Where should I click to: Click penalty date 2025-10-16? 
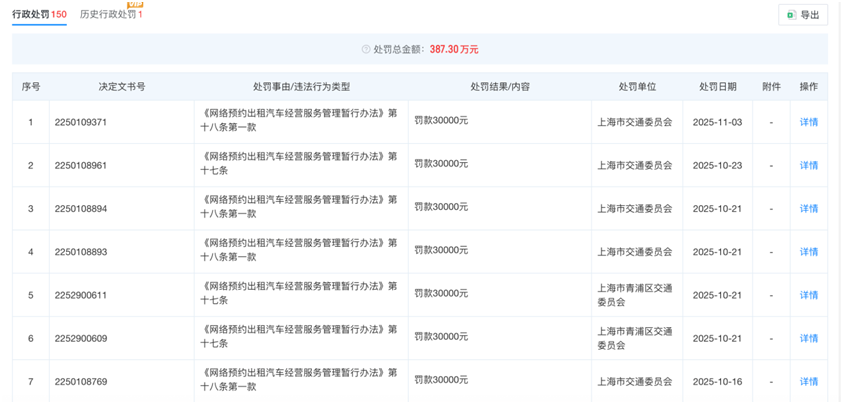[x=718, y=382]
